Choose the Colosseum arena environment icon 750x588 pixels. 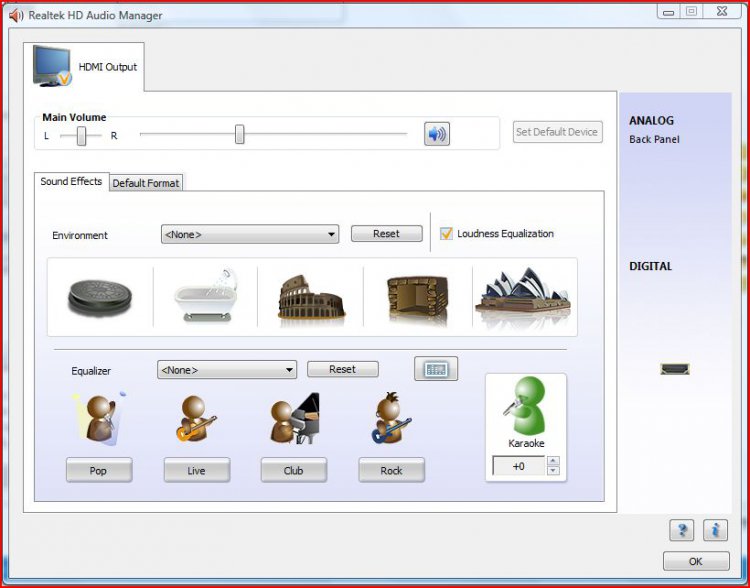[x=311, y=298]
